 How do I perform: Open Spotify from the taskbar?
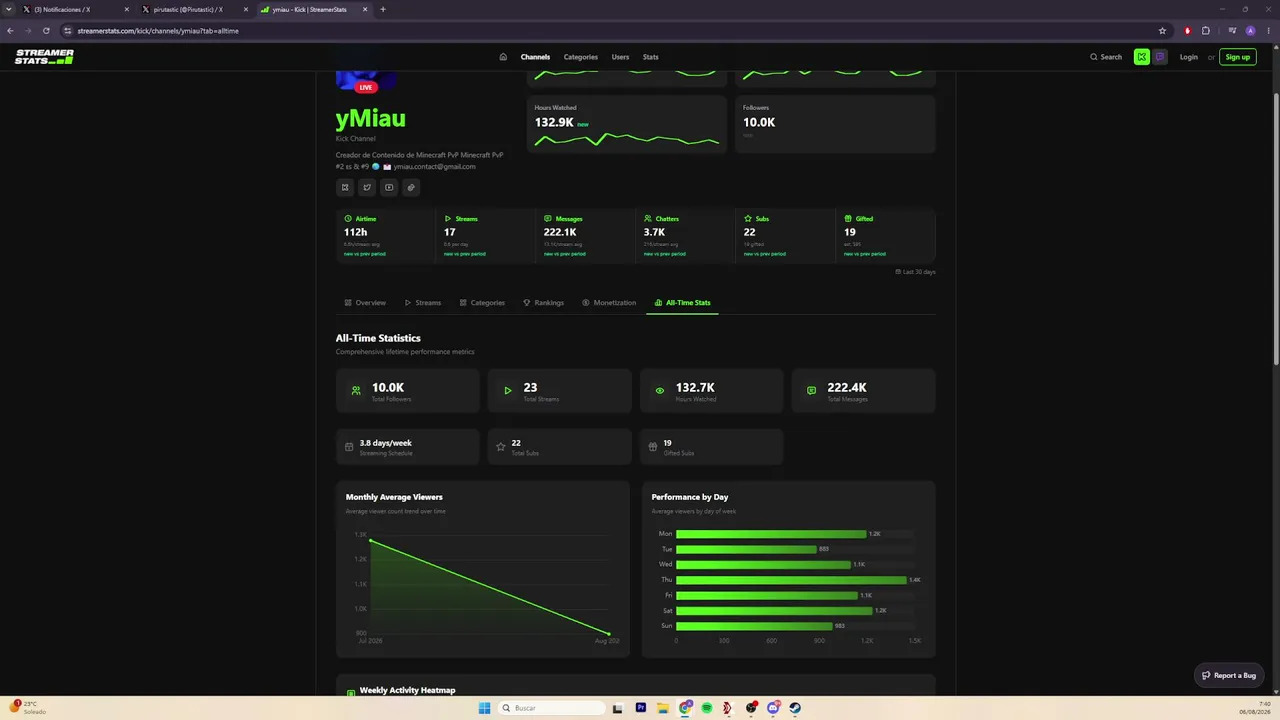[707, 708]
